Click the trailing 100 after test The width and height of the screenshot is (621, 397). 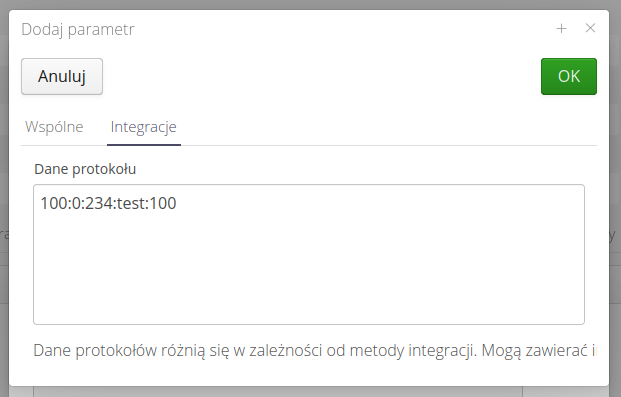coord(163,203)
